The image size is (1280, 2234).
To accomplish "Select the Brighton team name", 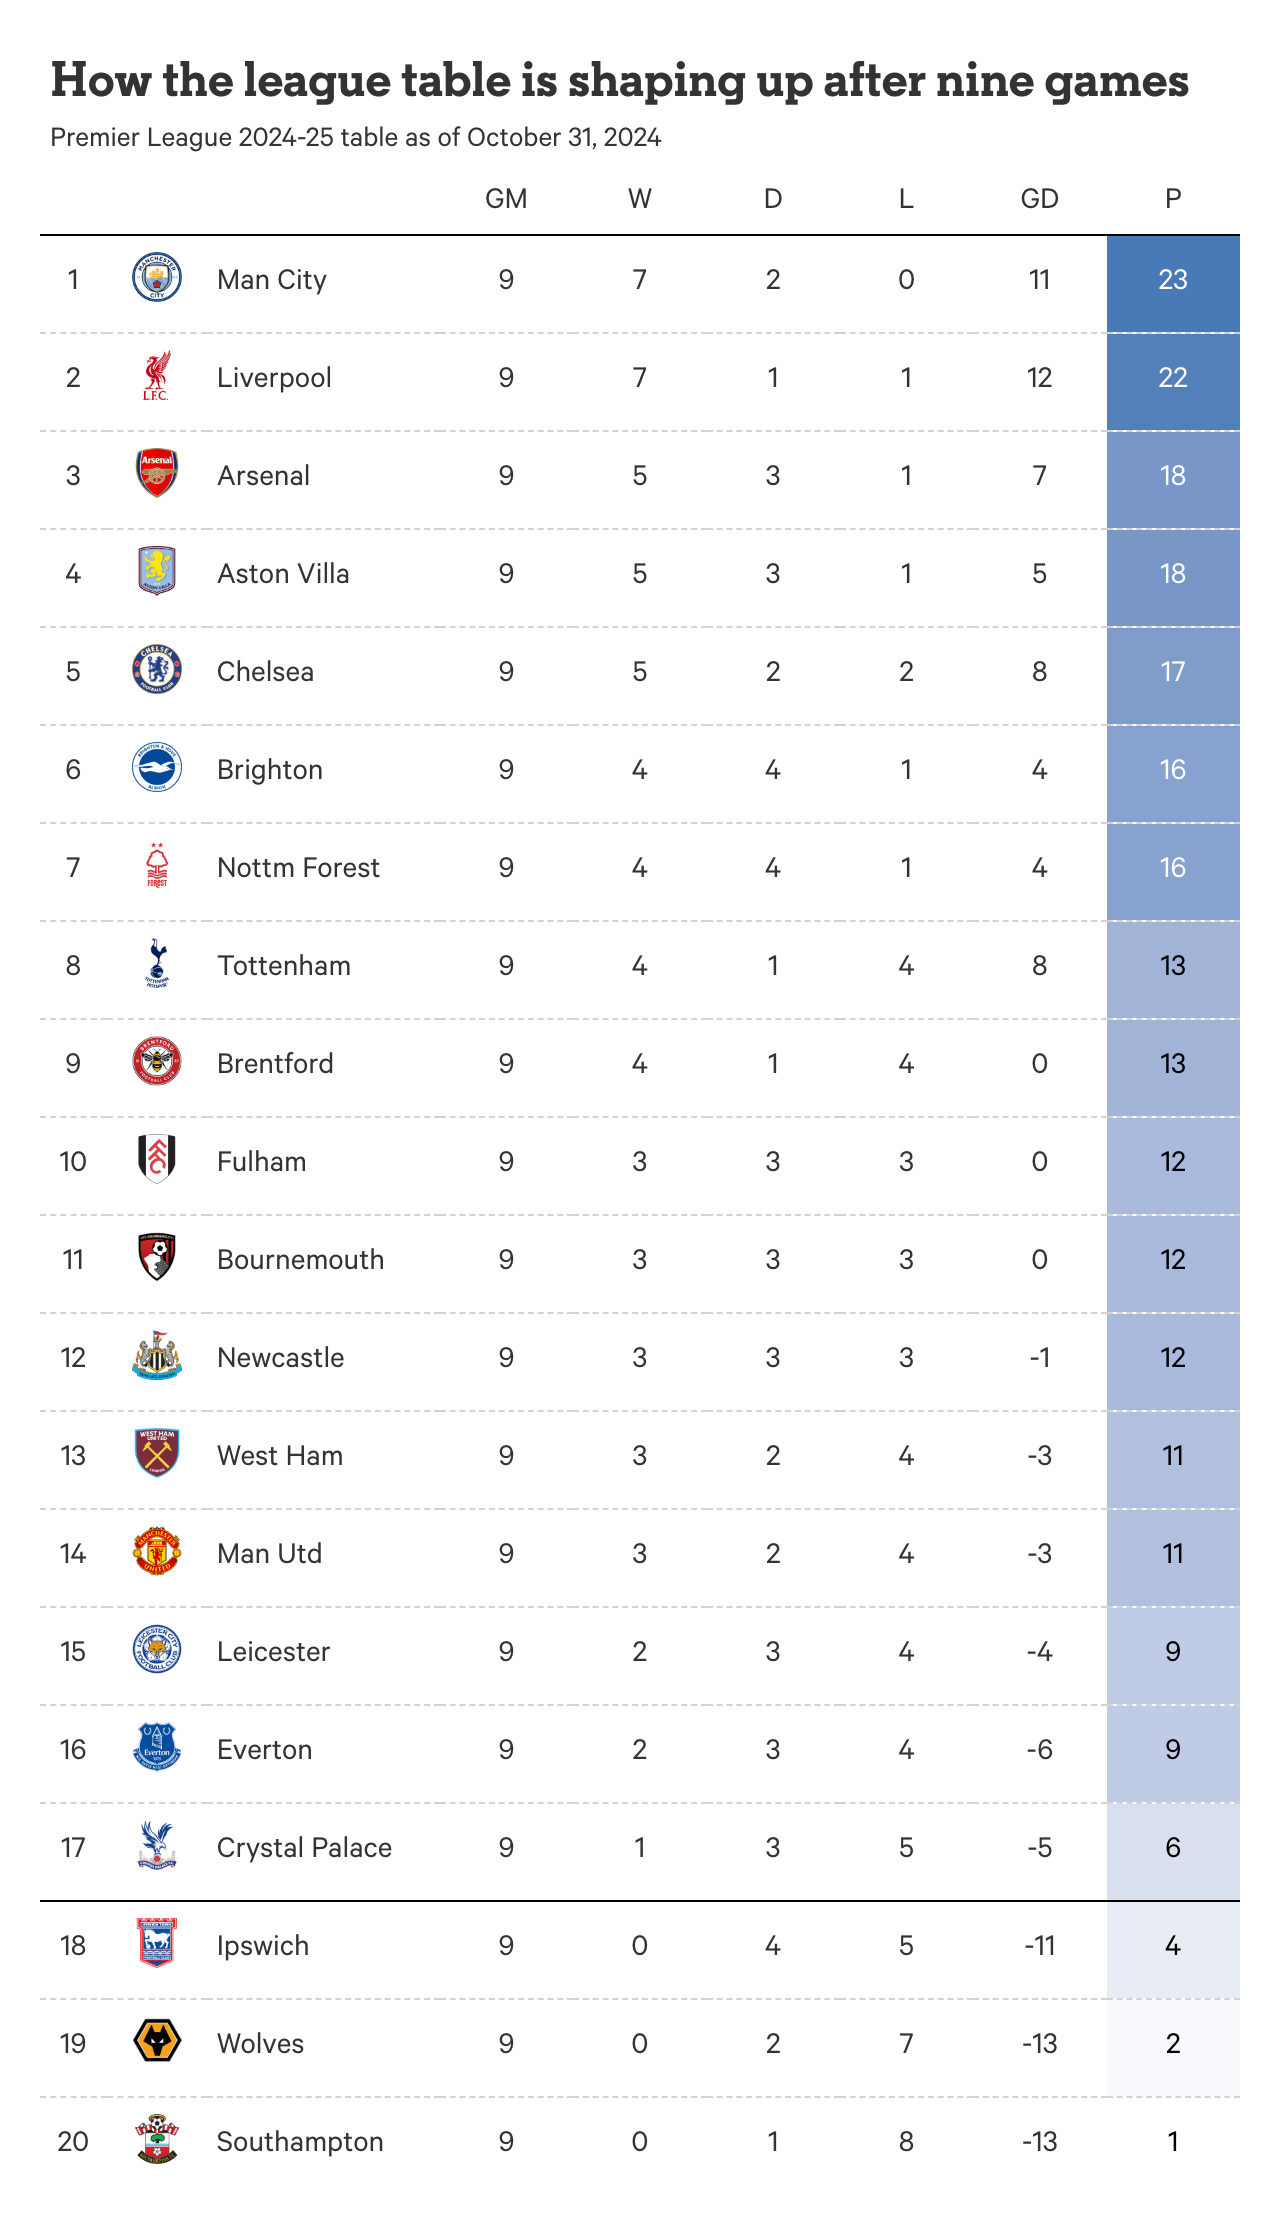I will coord(270,770).
